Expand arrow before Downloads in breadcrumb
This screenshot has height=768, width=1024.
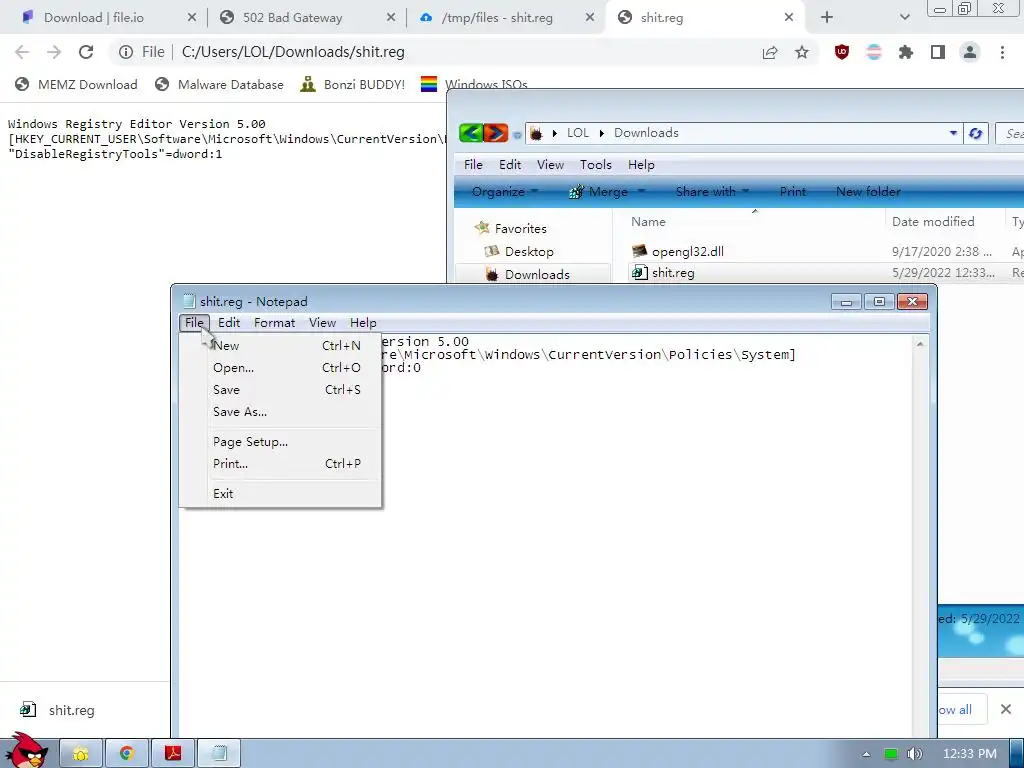[601, 133]
